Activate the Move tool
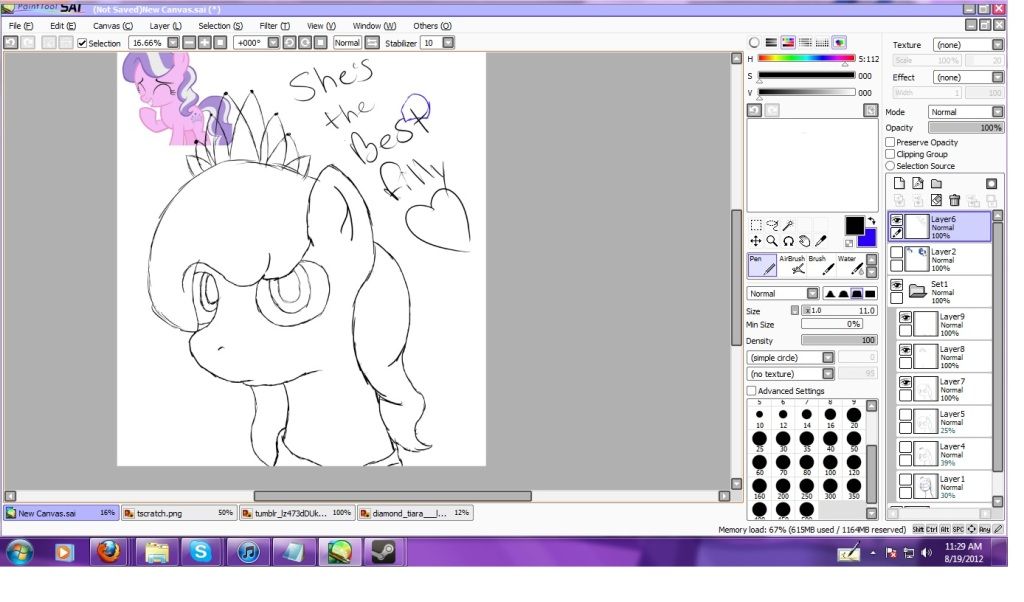The image size is (1024, 602). 756,241
